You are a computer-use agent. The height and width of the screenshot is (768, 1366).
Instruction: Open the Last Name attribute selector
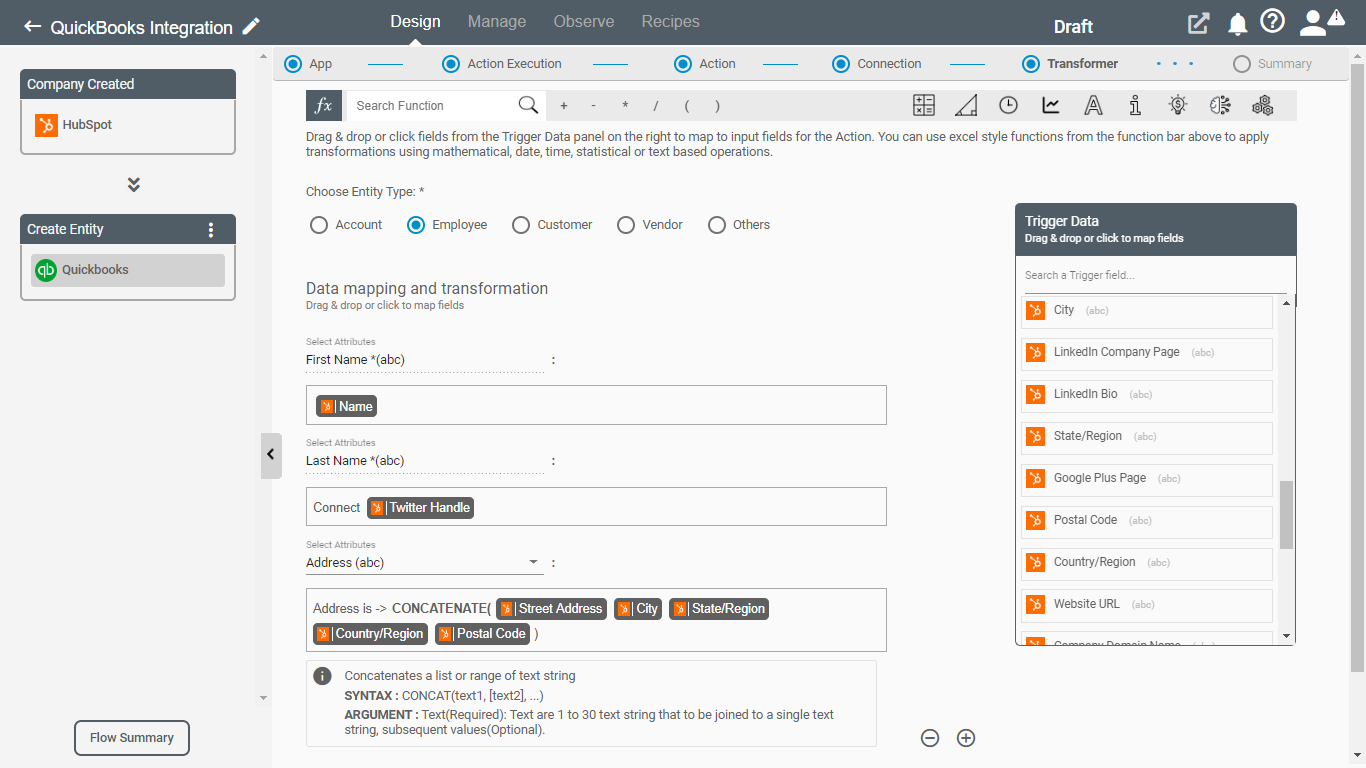pos(425,461)
